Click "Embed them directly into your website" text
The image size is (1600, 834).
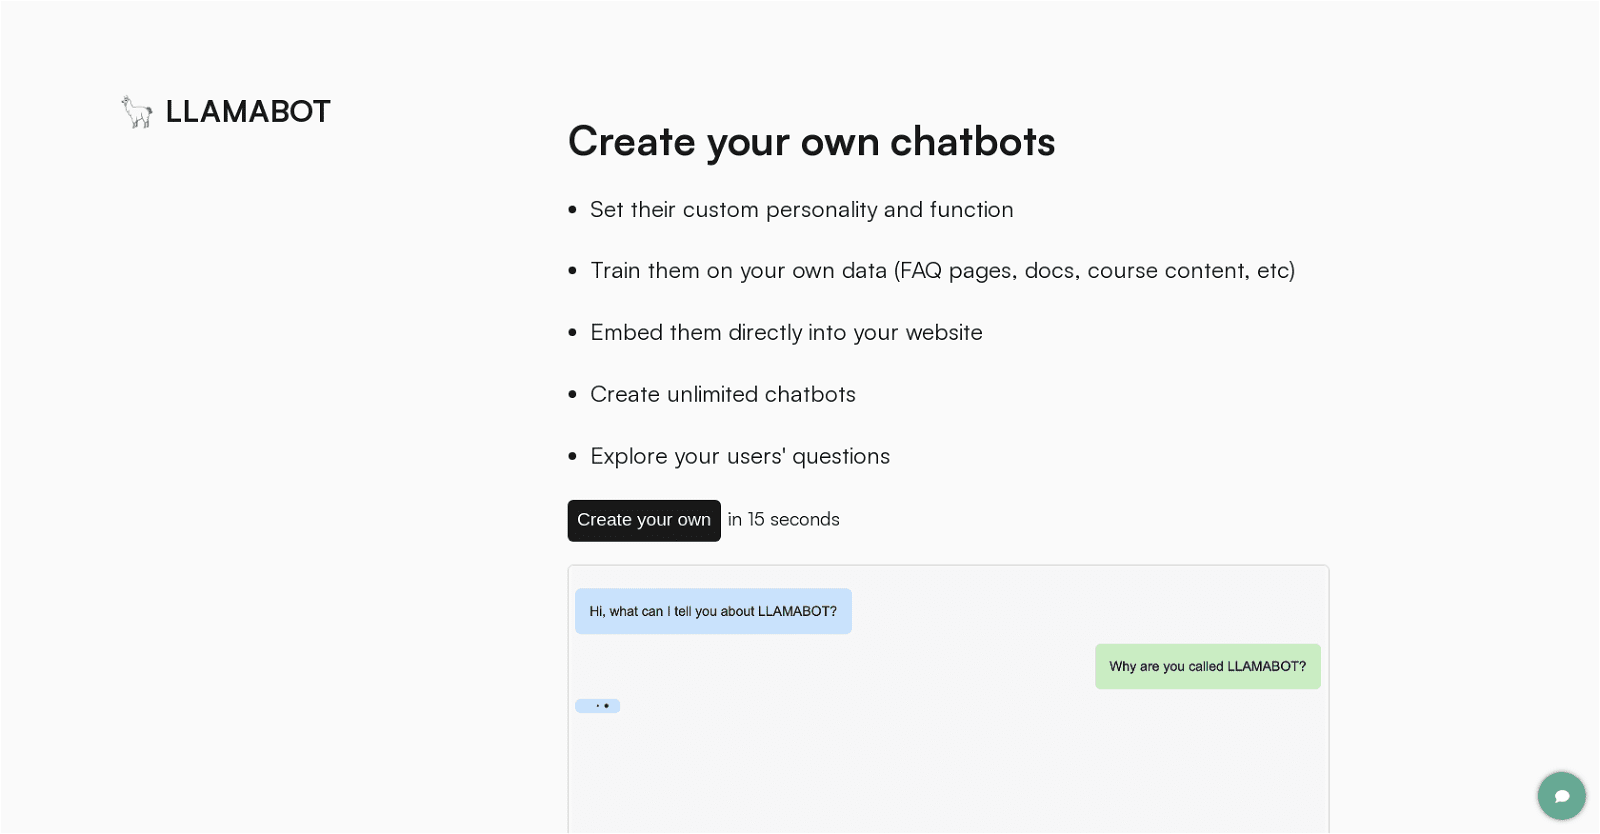(786, 333)
